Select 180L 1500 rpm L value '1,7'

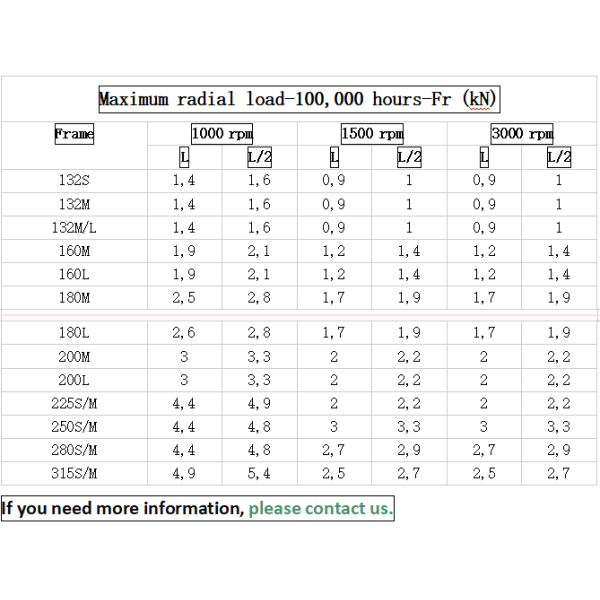[334, 333]
